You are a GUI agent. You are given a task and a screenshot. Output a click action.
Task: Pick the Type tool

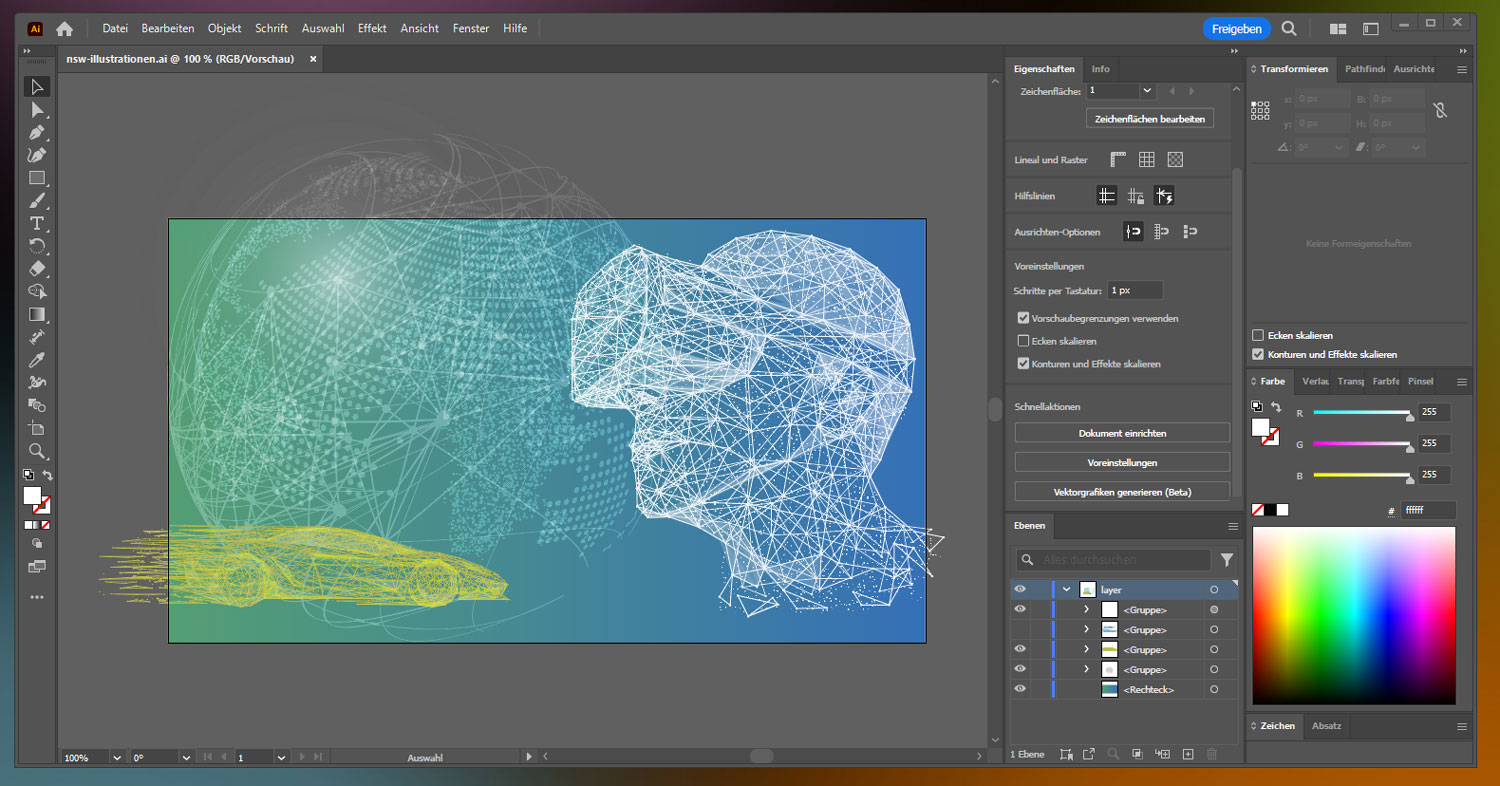pyautogui.click(x=37, y=223)
